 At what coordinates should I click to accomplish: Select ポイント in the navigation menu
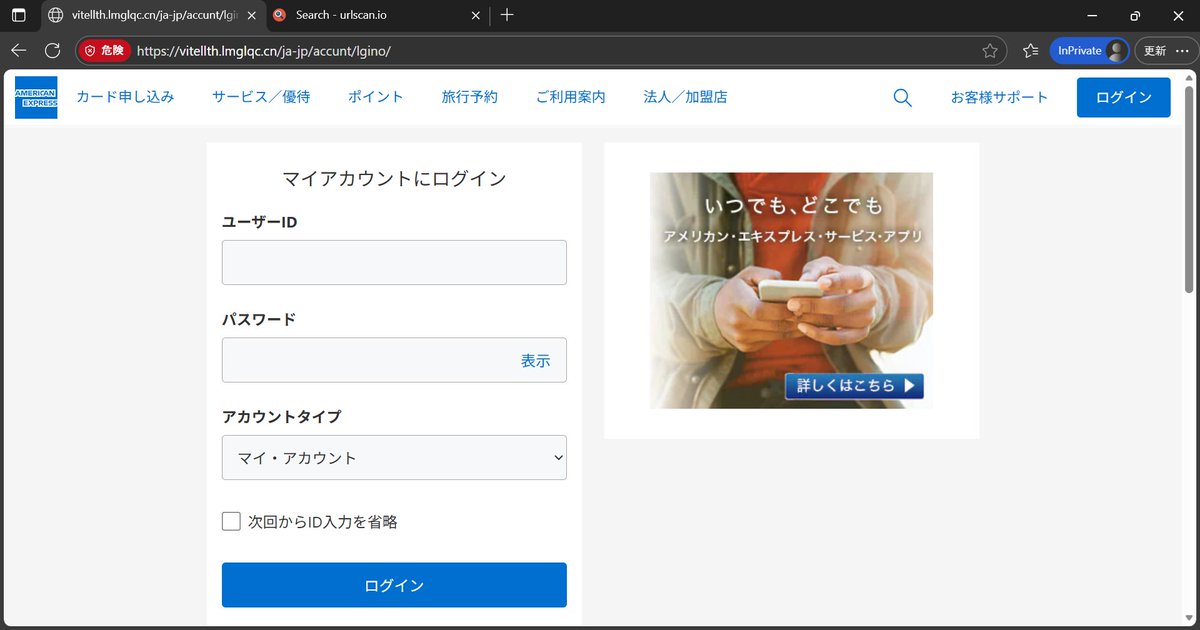pos(375,97)
